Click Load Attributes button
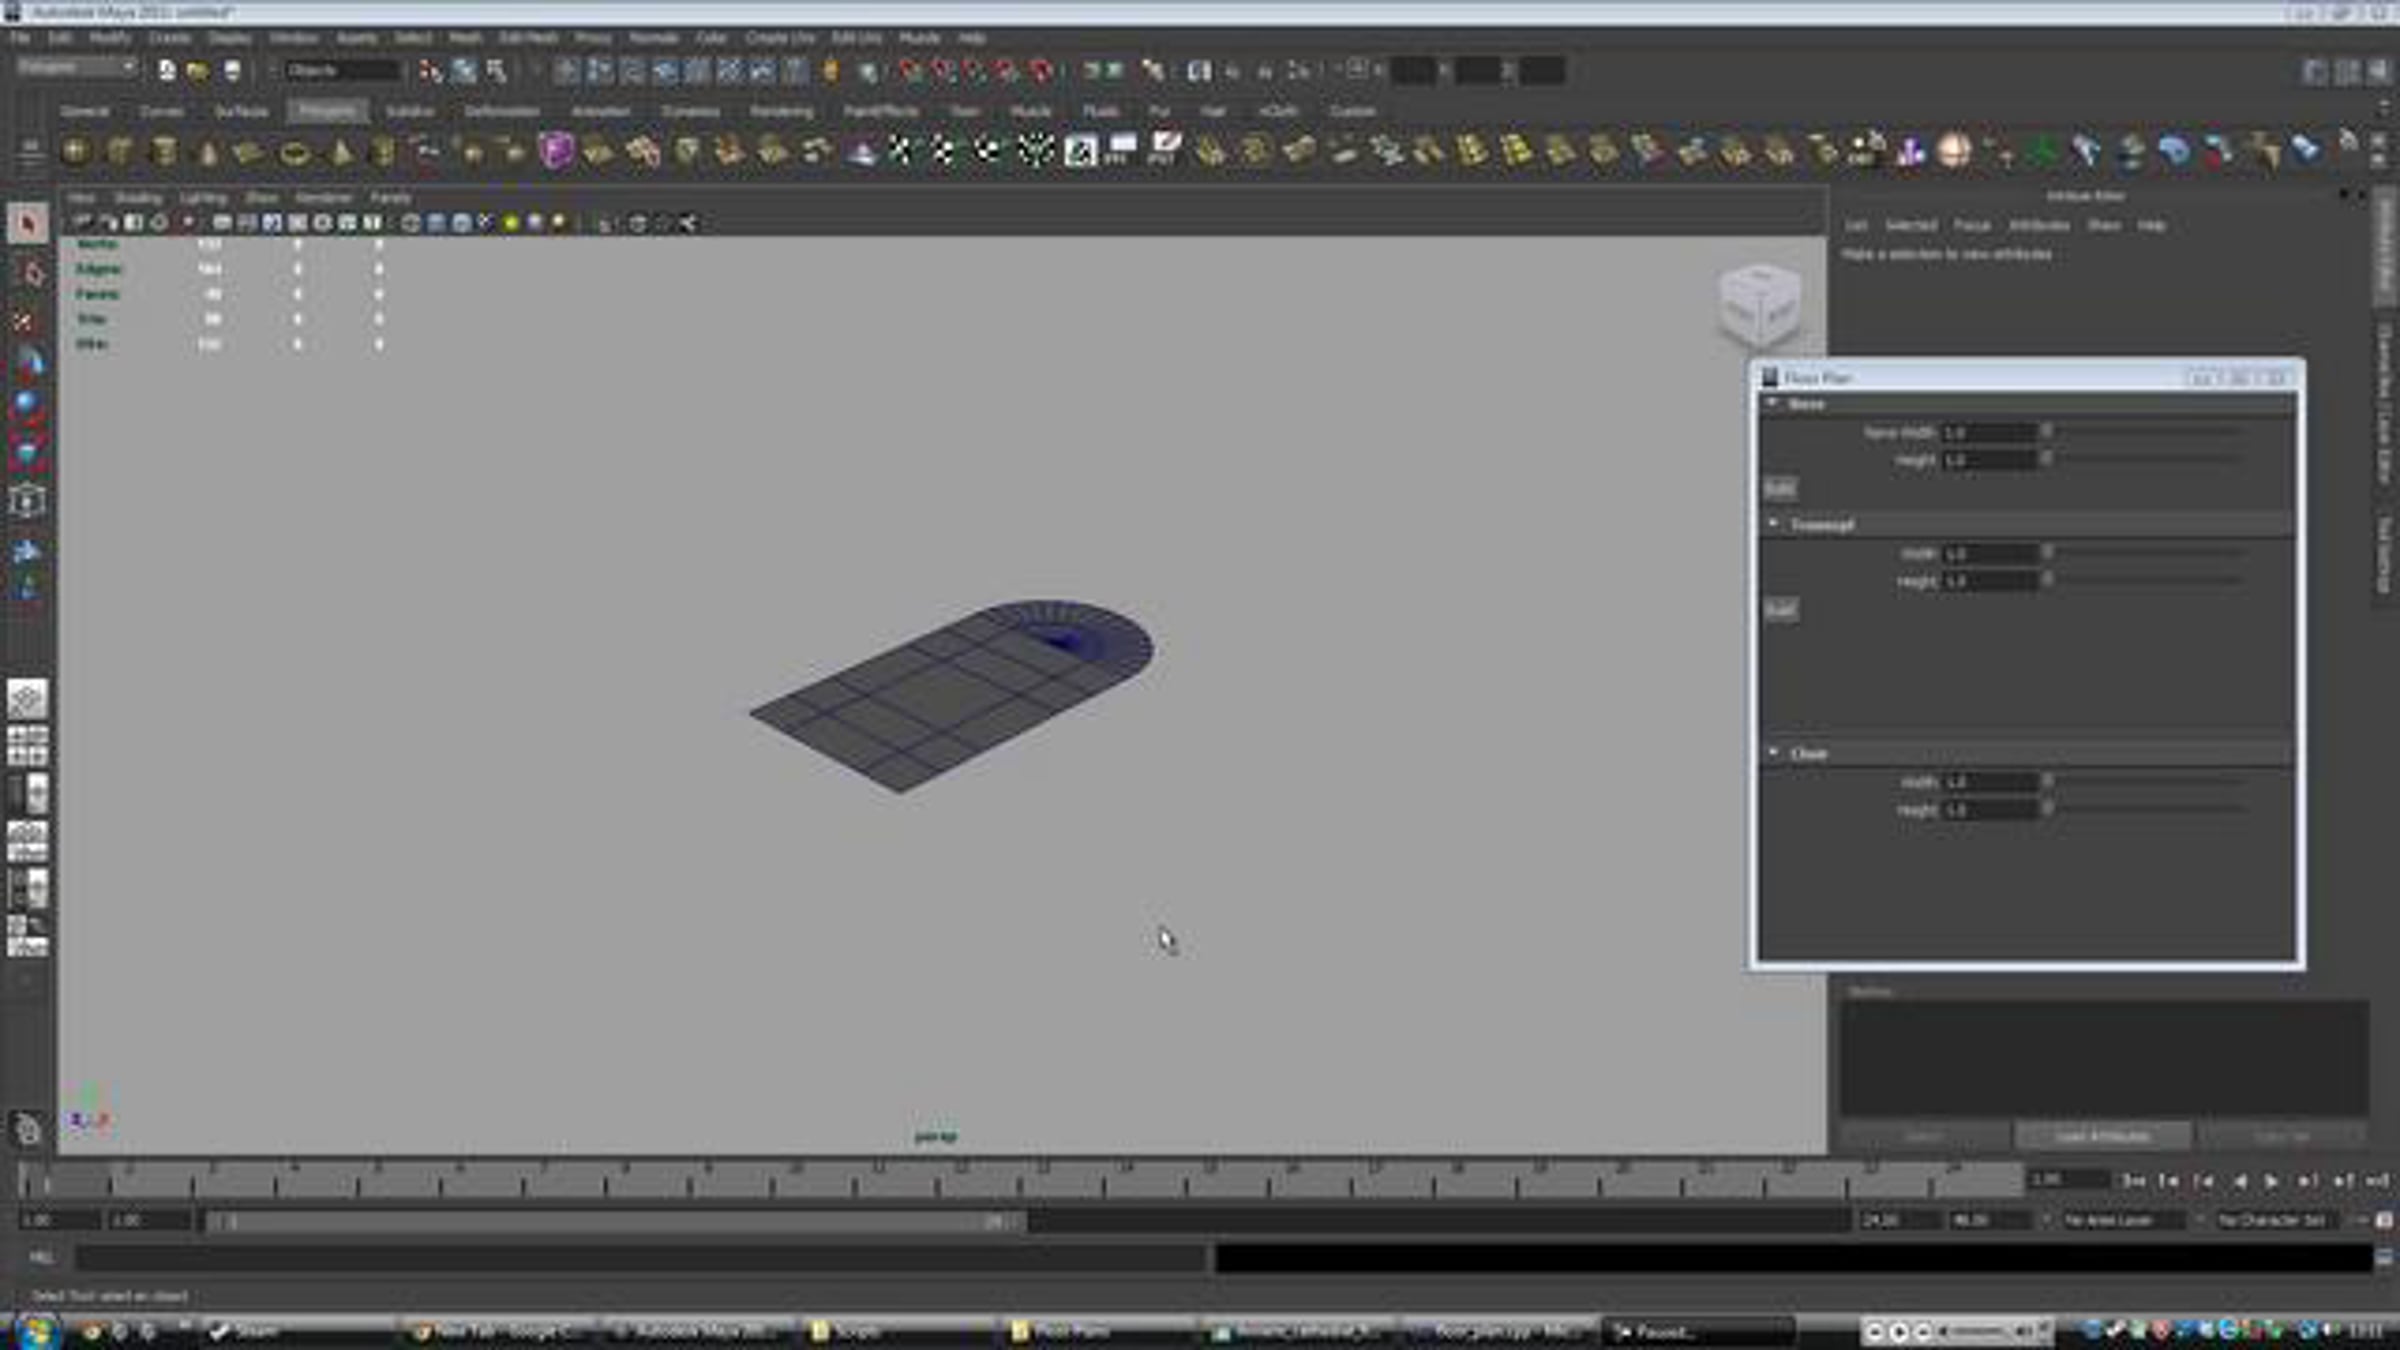 [2102, 1136]
